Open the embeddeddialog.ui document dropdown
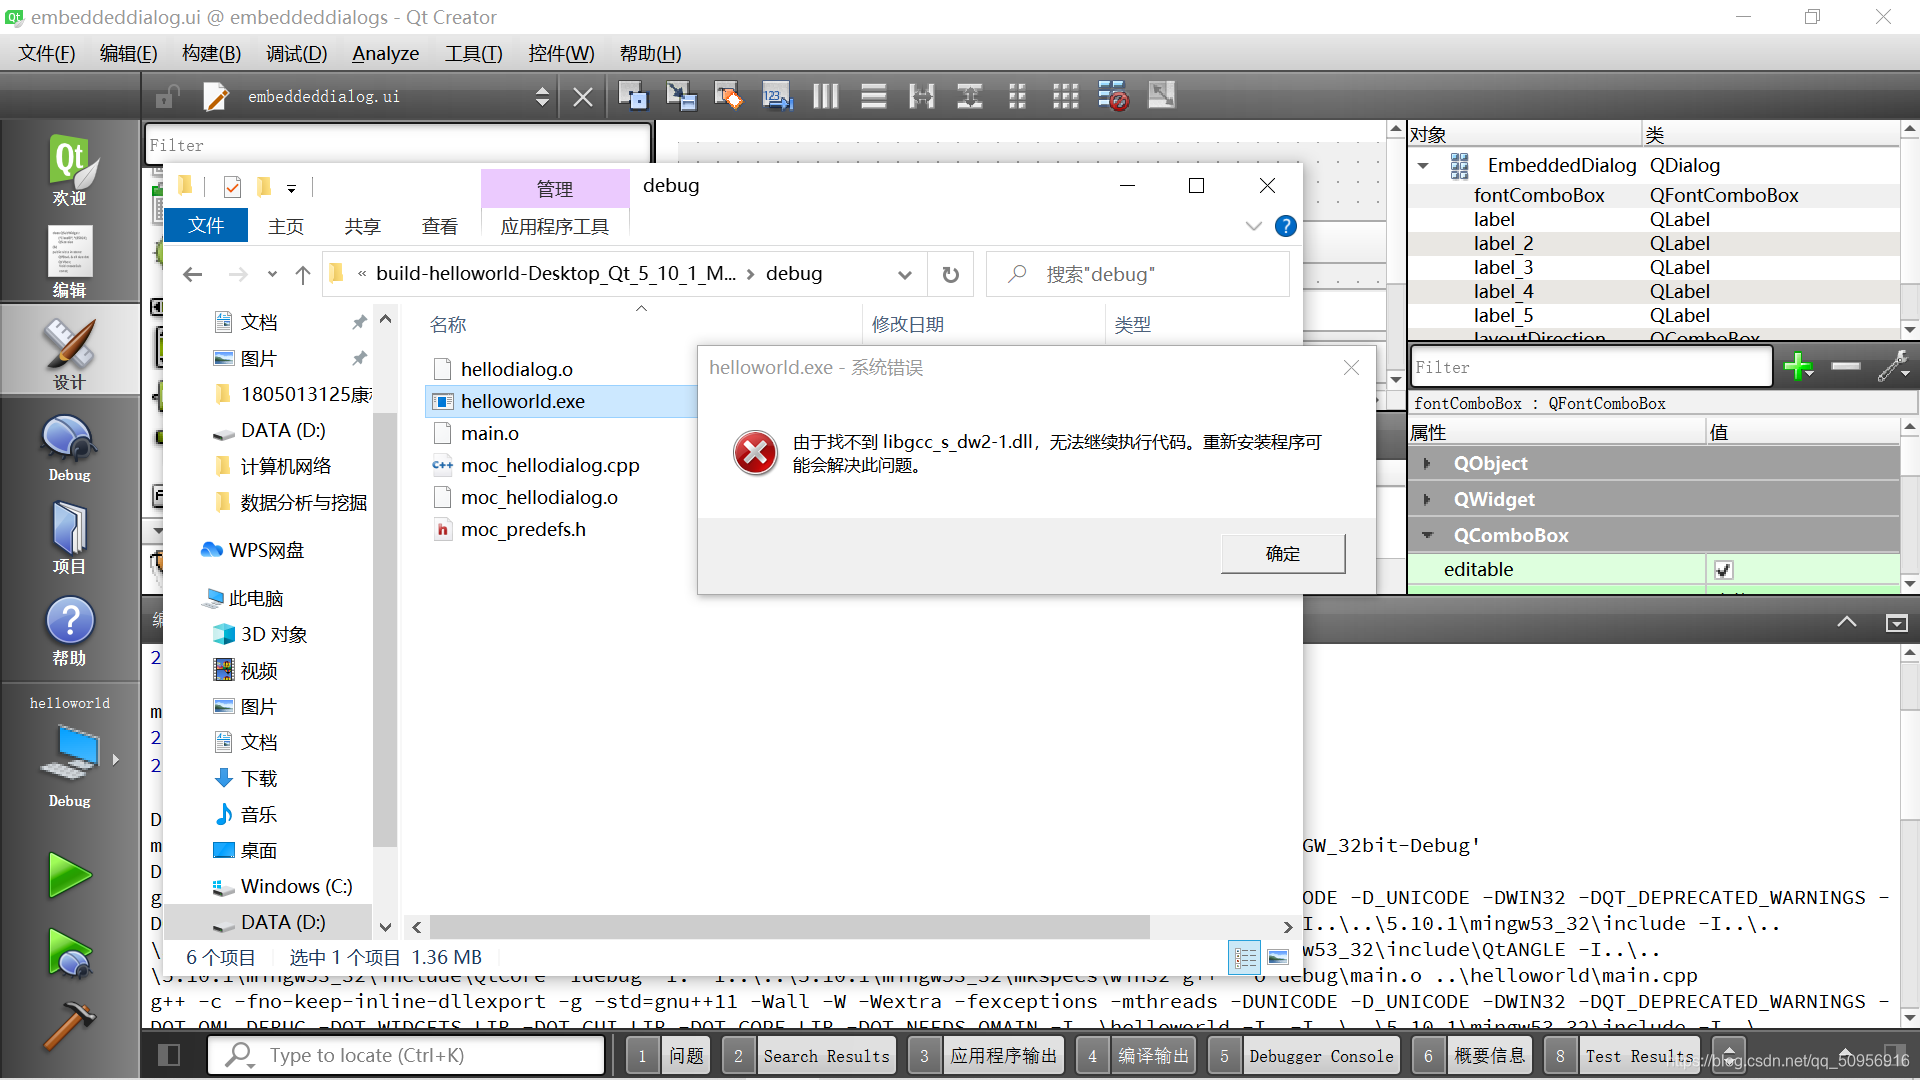 coord(542,96)
